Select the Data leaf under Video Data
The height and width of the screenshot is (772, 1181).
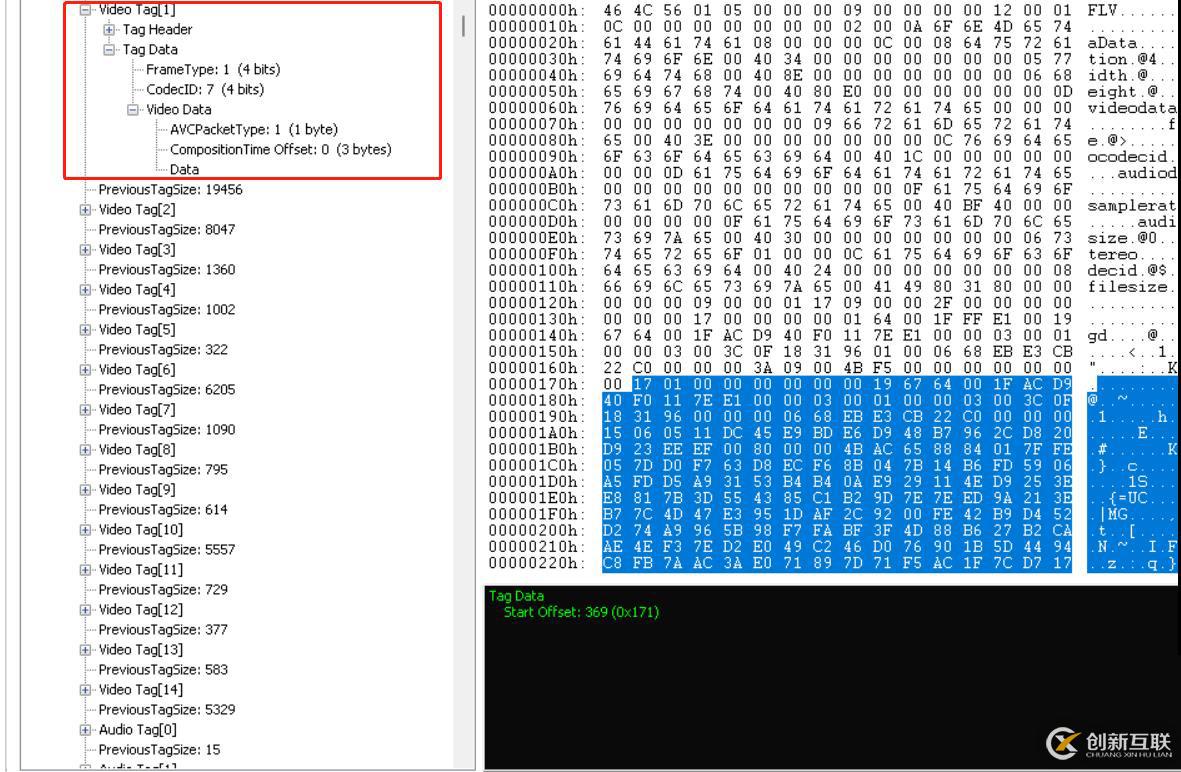(x=185, y=169)
